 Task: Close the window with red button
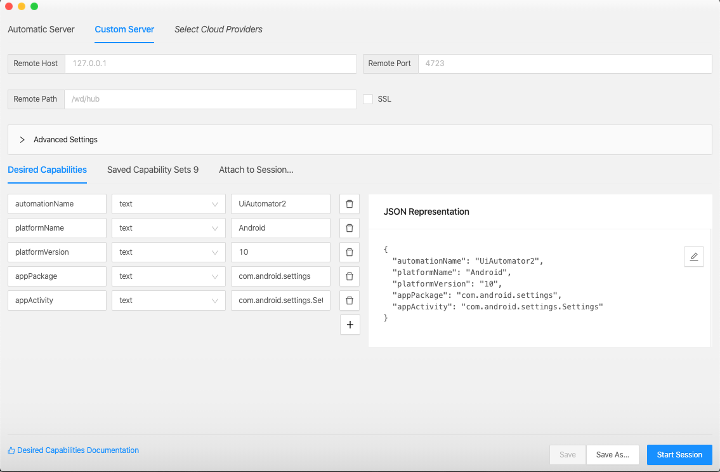pyautogui.click(x=9, y=6)
